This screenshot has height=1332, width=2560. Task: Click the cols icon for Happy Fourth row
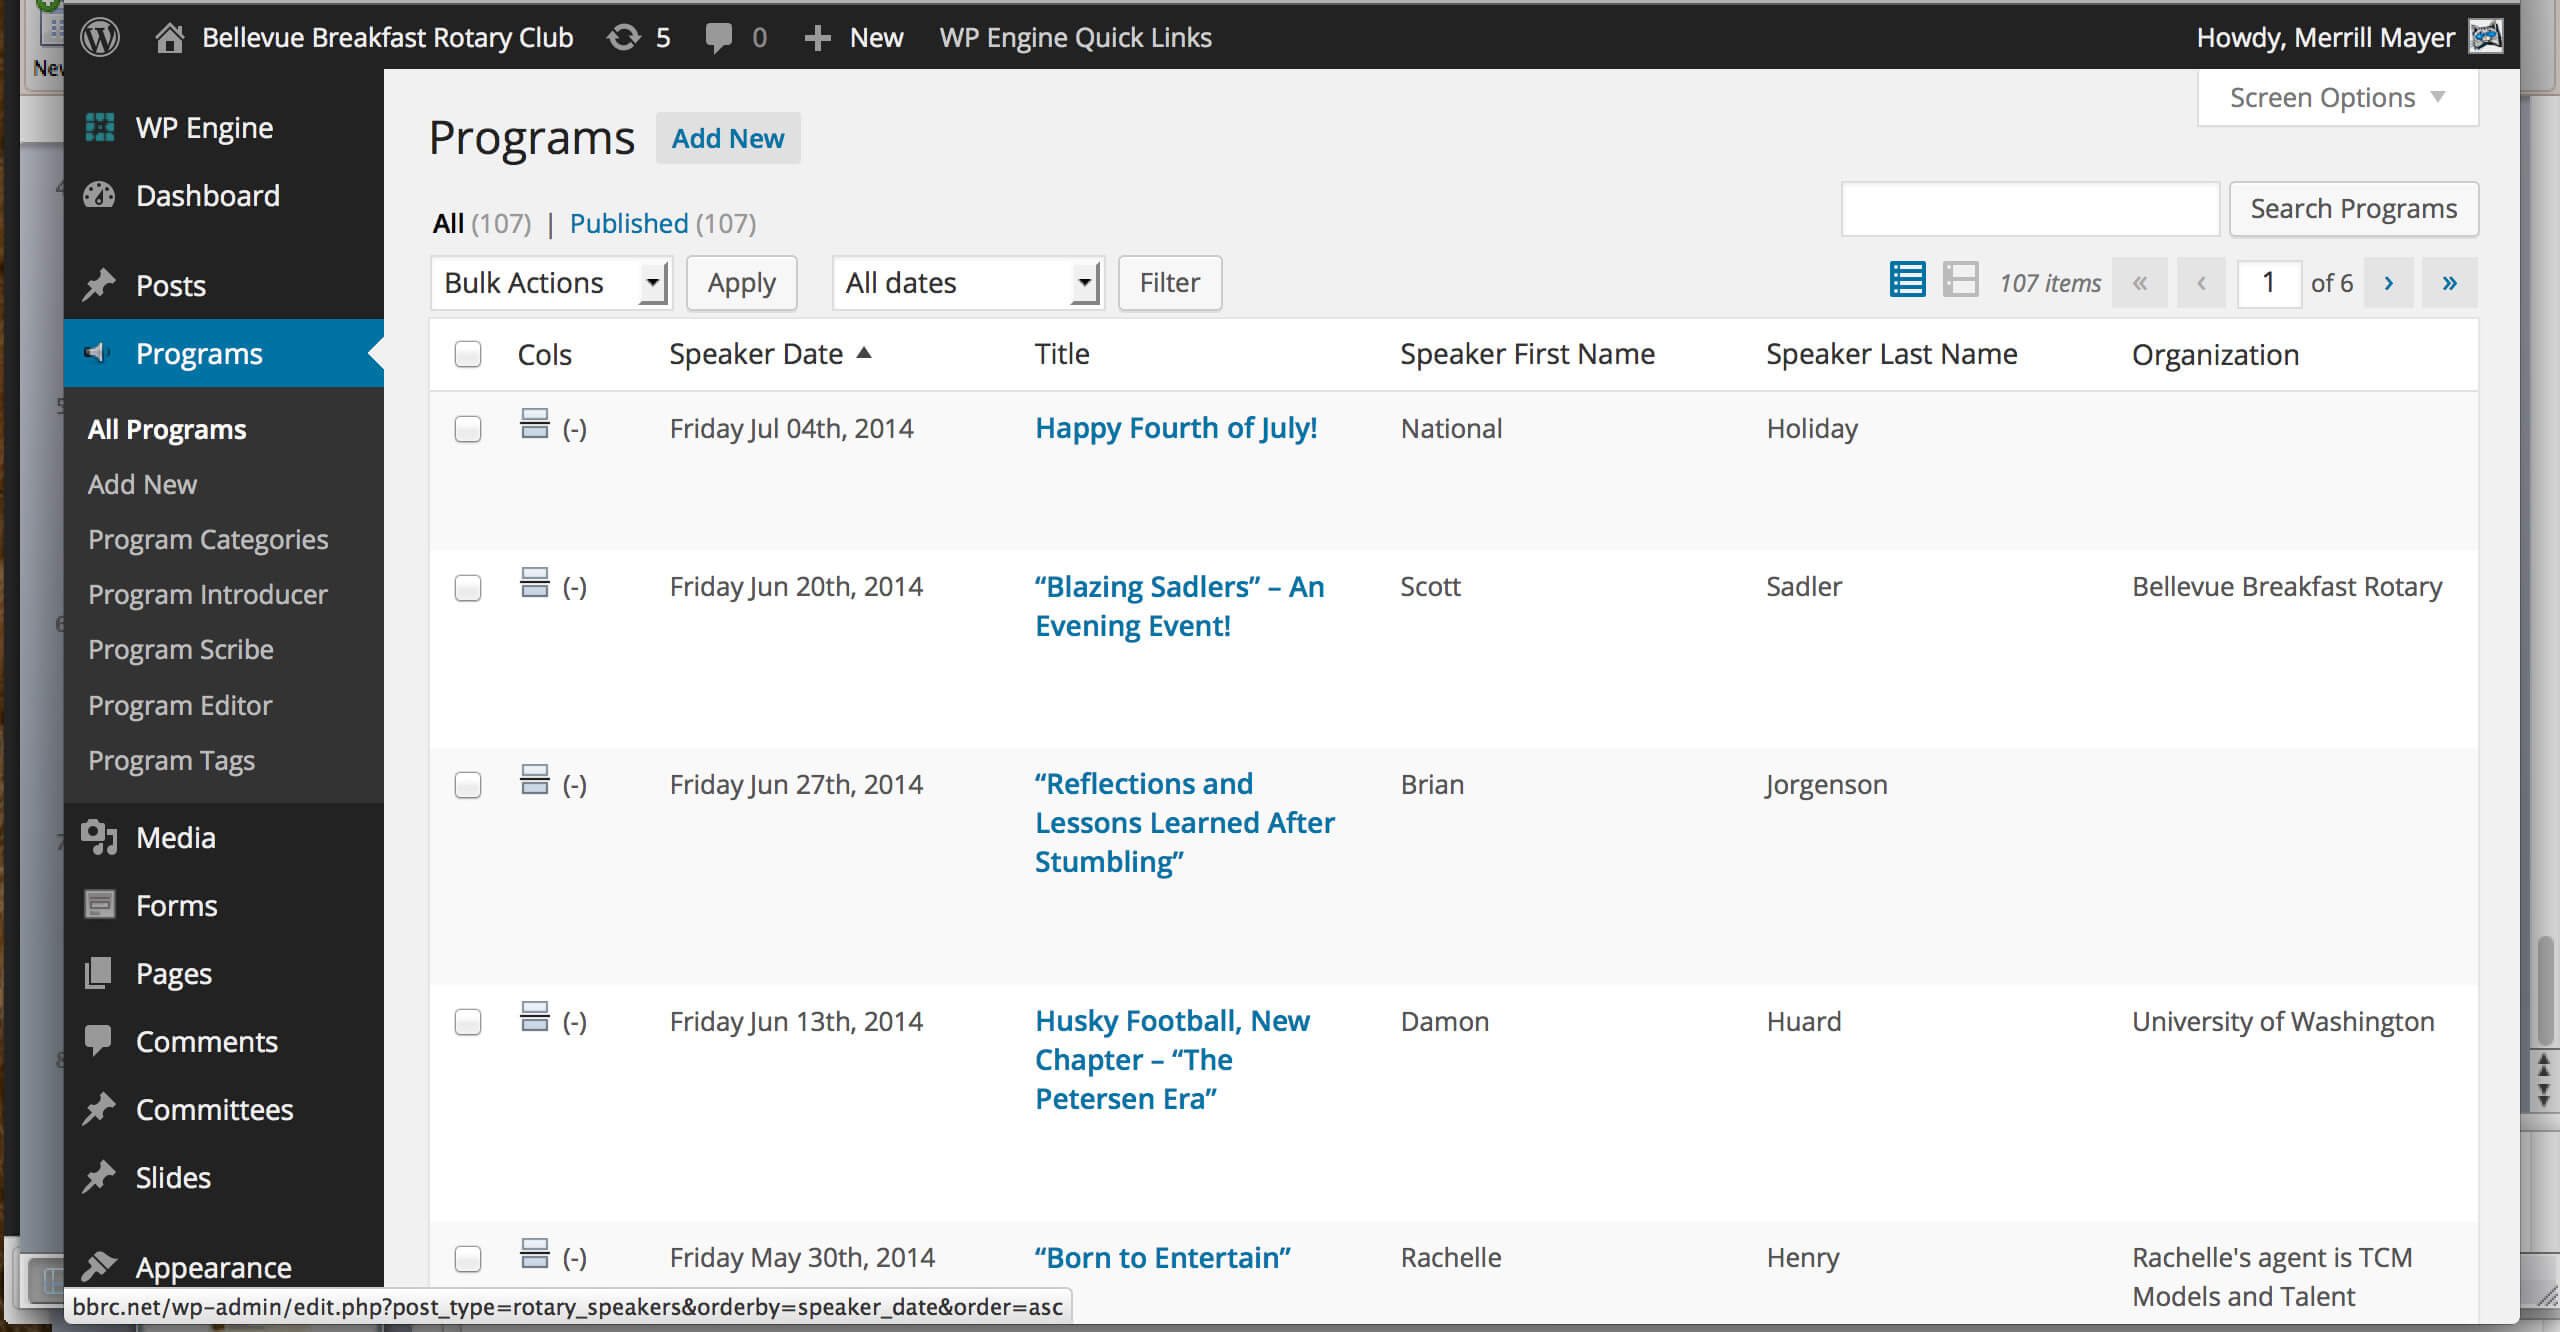(535, 424)
